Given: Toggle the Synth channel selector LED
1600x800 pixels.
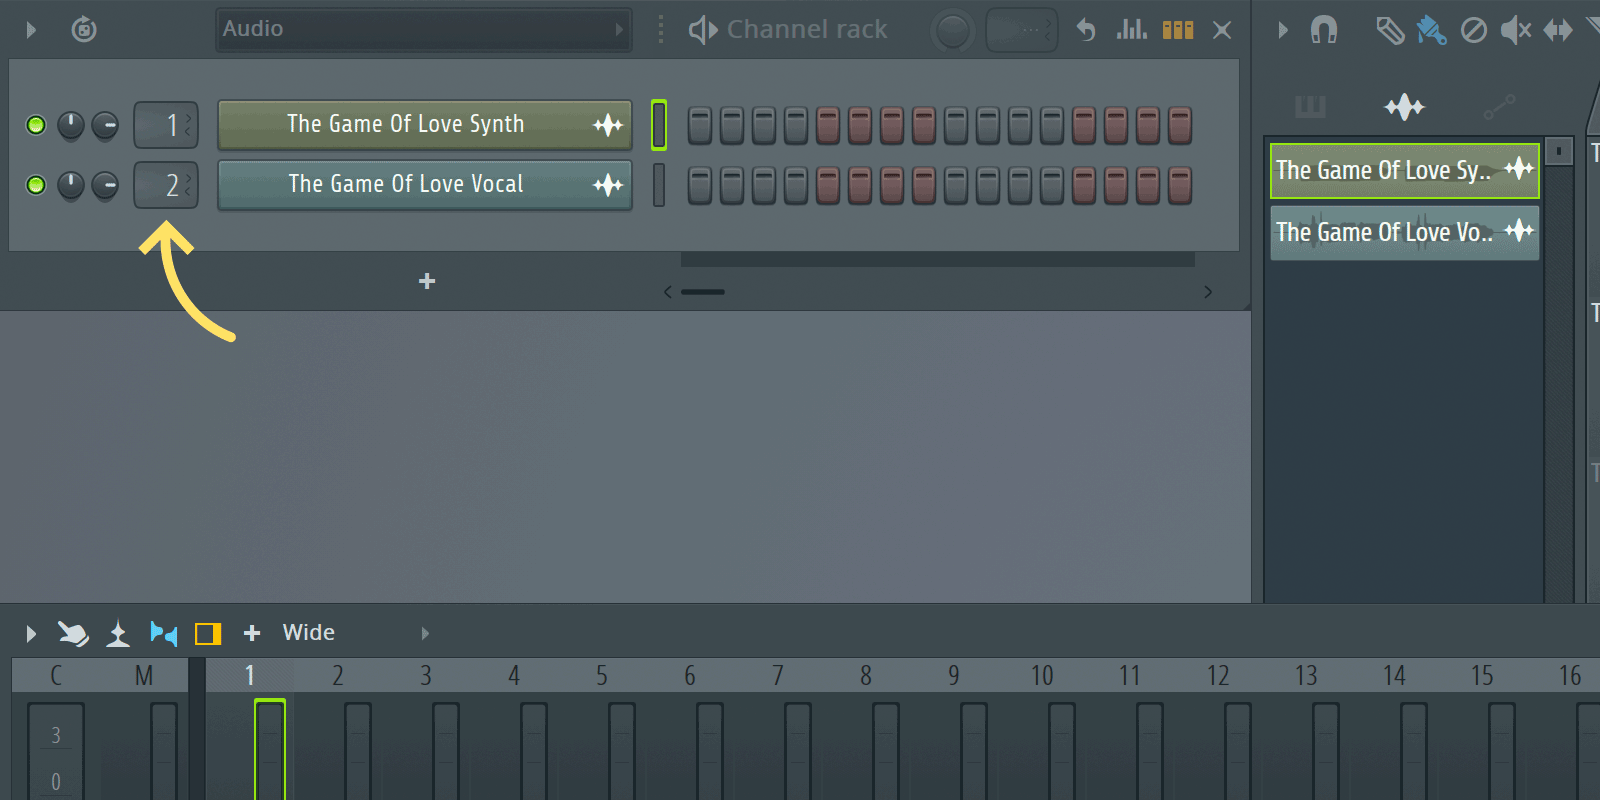Looking at the screenshot, I should point(659,125).
